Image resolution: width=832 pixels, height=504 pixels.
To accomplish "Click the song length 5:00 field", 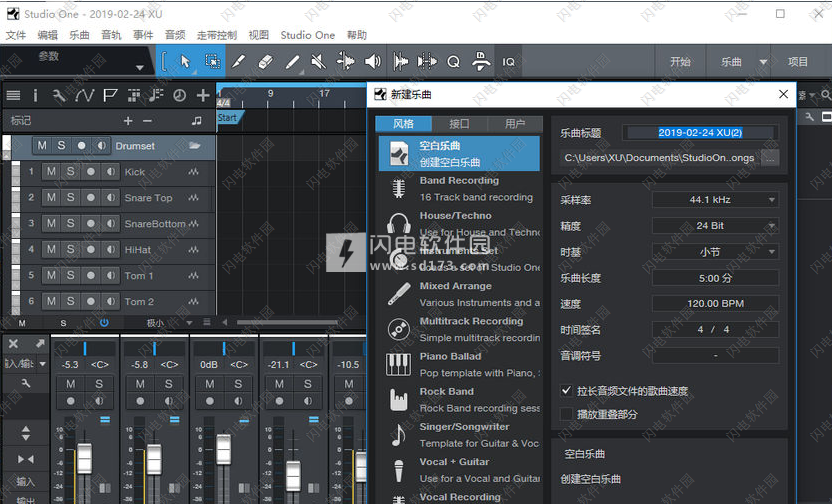I will tap(715, 278).
